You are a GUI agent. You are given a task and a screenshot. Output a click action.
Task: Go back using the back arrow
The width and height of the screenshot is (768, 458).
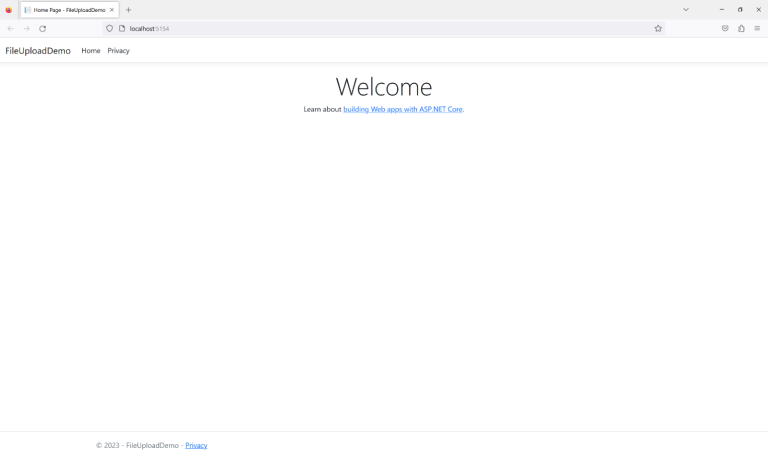pyautogui.click(x=10, y=28)
